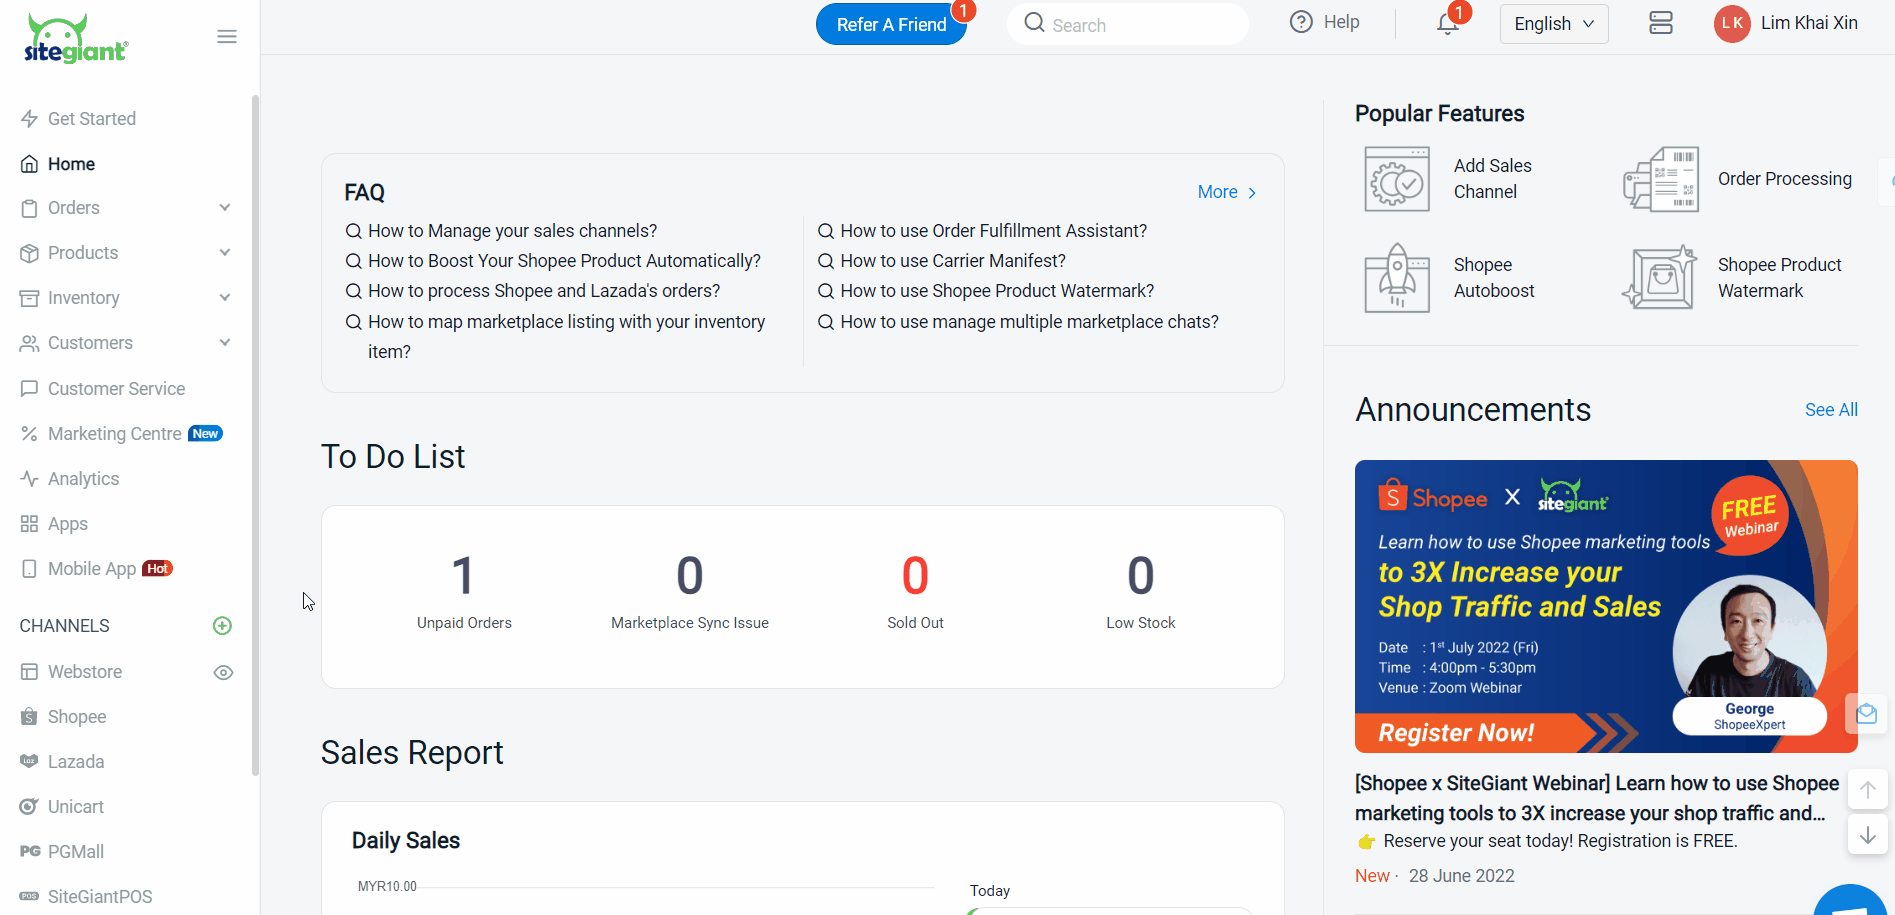
Task: Click the Add Sales Channel gear icon
Action: [1397, 179]
